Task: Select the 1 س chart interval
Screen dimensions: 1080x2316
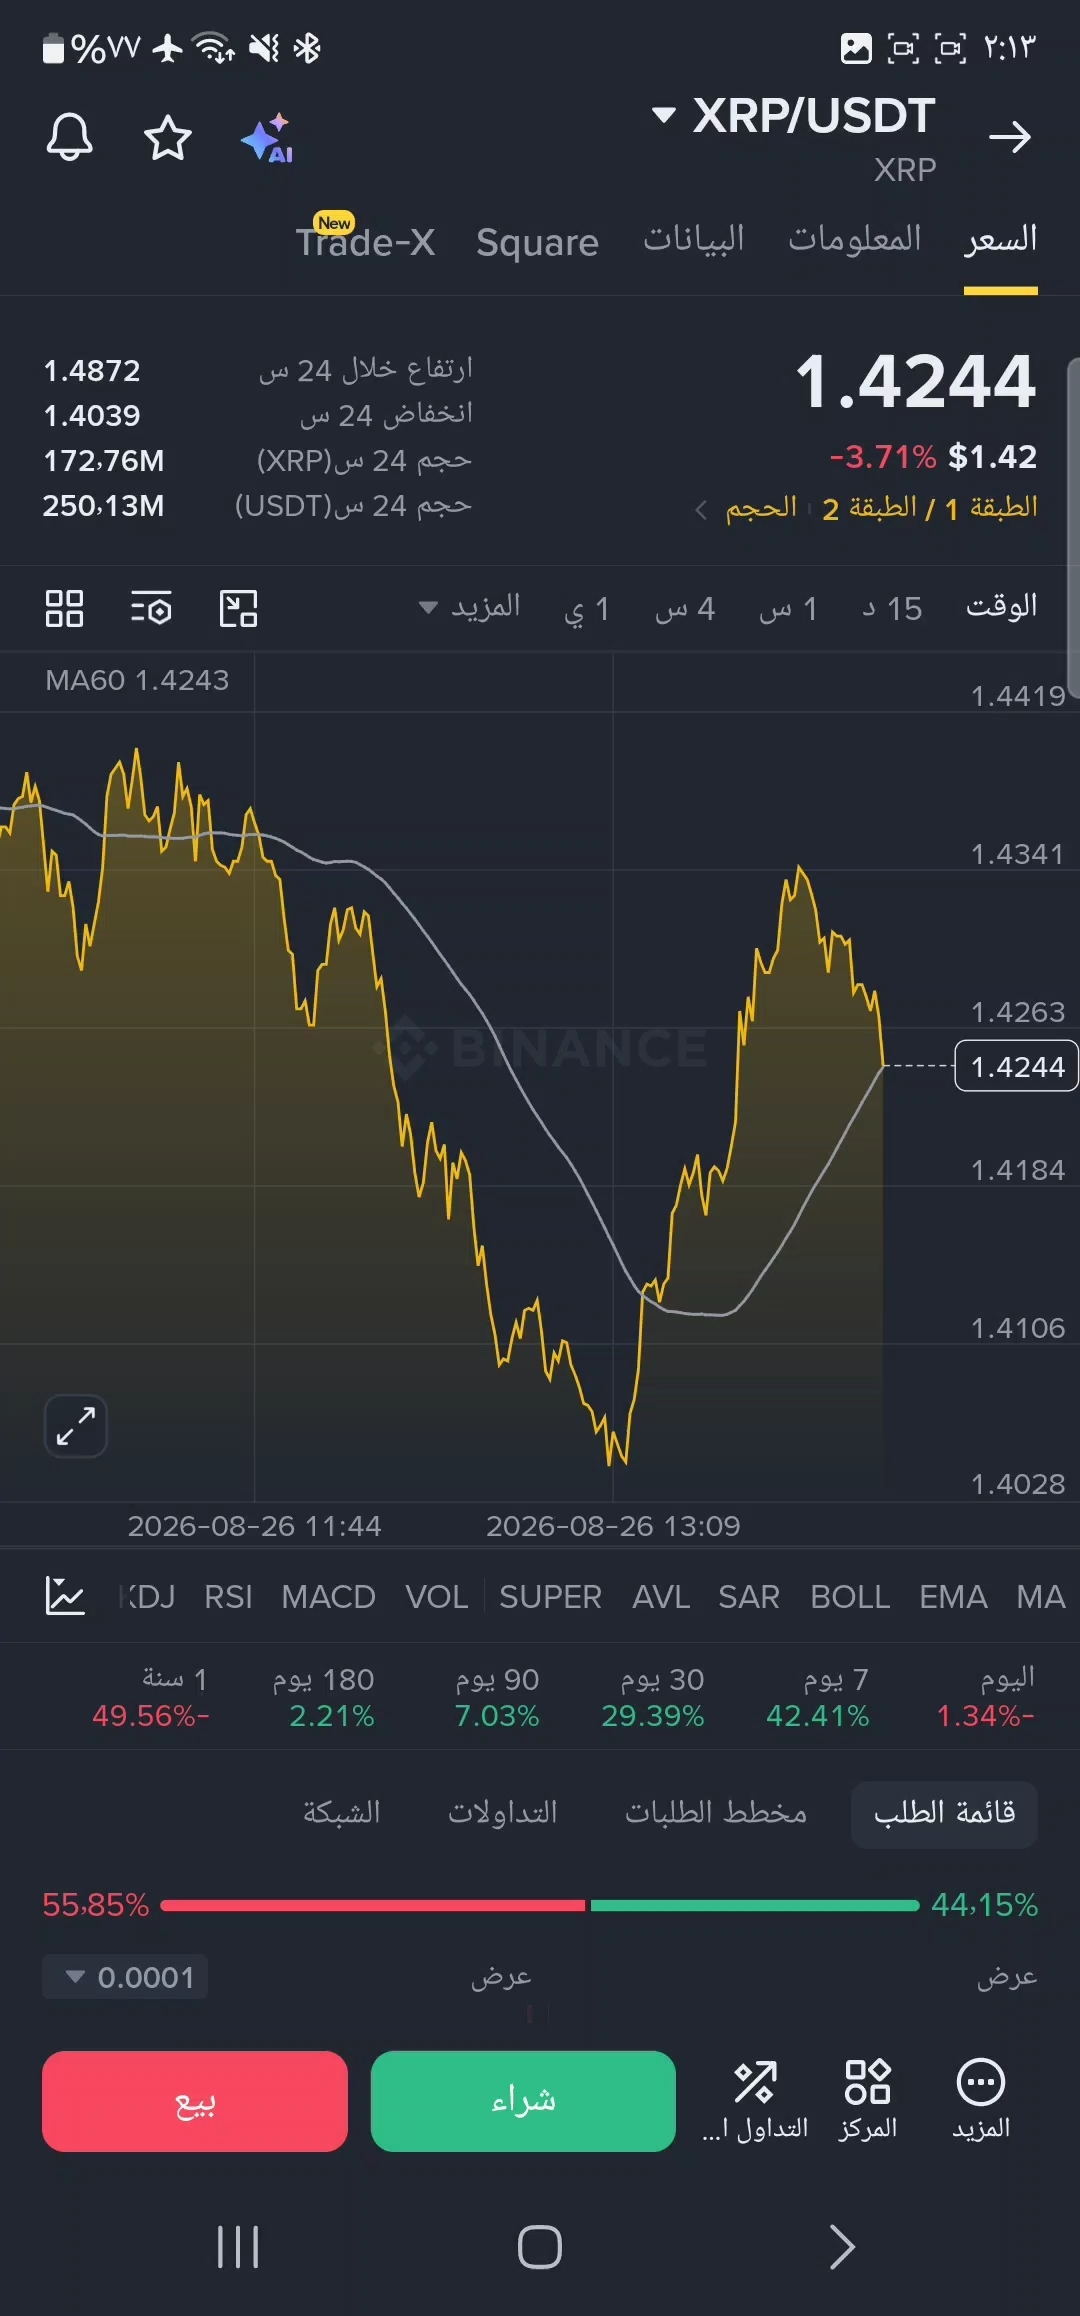Action: point(788,608)
